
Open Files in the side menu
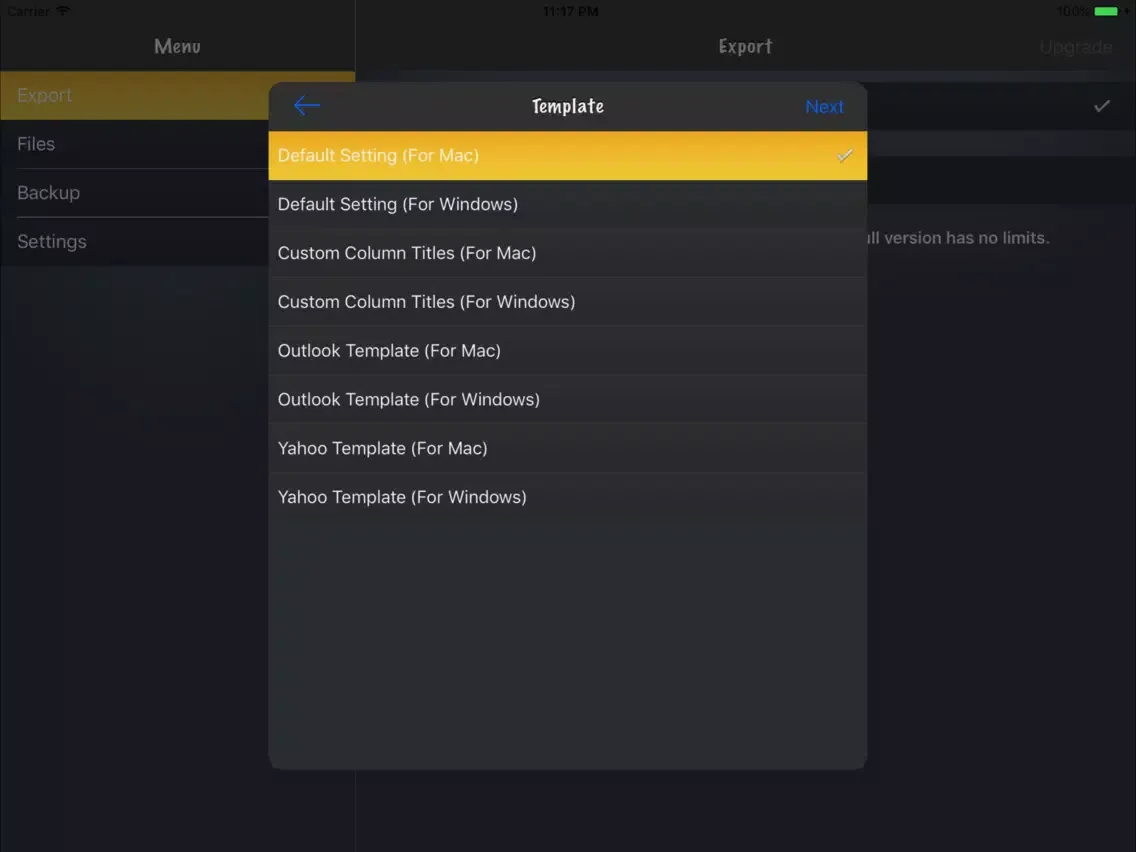tap(135, 144)
